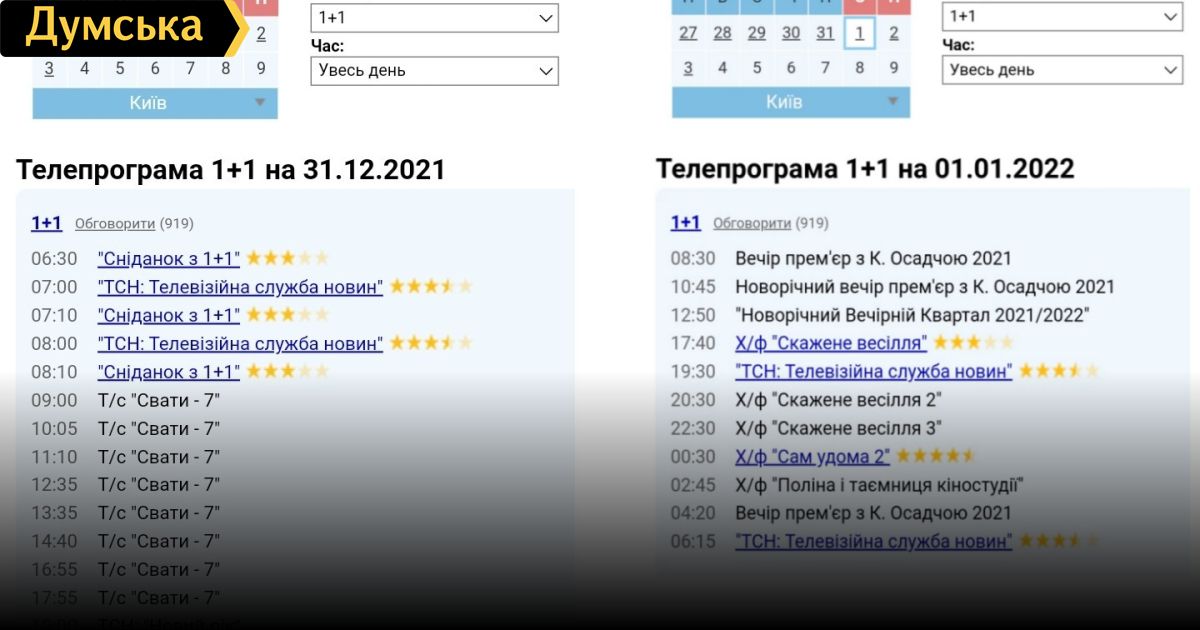Screen dimensions: 1200x630
Task: Open the 1+1 channel link above 31.12.2021 schedule
Action: [46, 223]
